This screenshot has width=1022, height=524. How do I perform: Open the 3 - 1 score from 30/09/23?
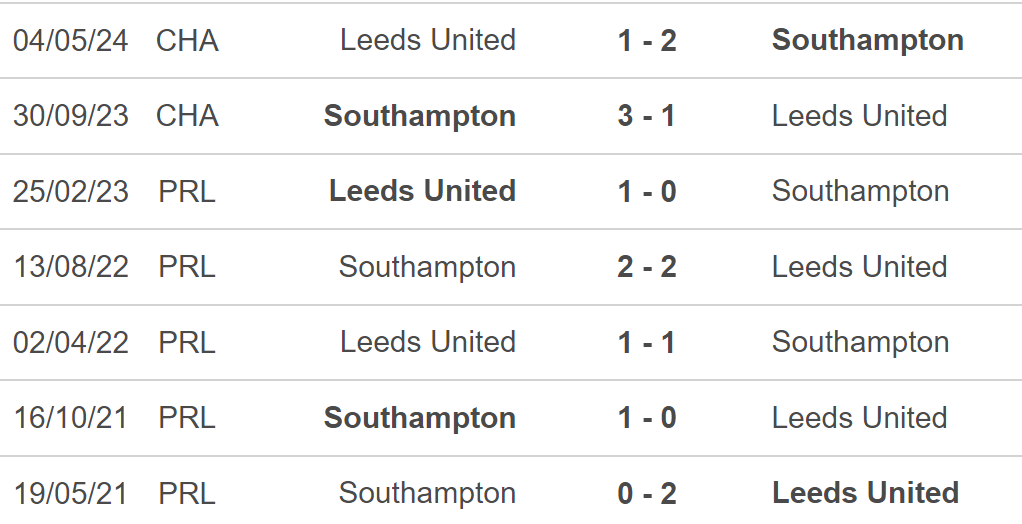point(647,116)
